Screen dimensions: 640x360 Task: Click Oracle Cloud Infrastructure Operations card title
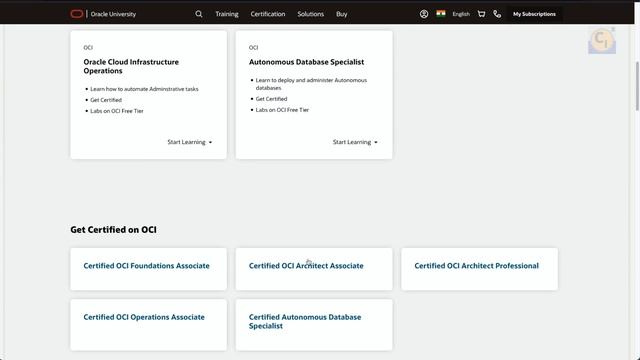coord(131,67)
